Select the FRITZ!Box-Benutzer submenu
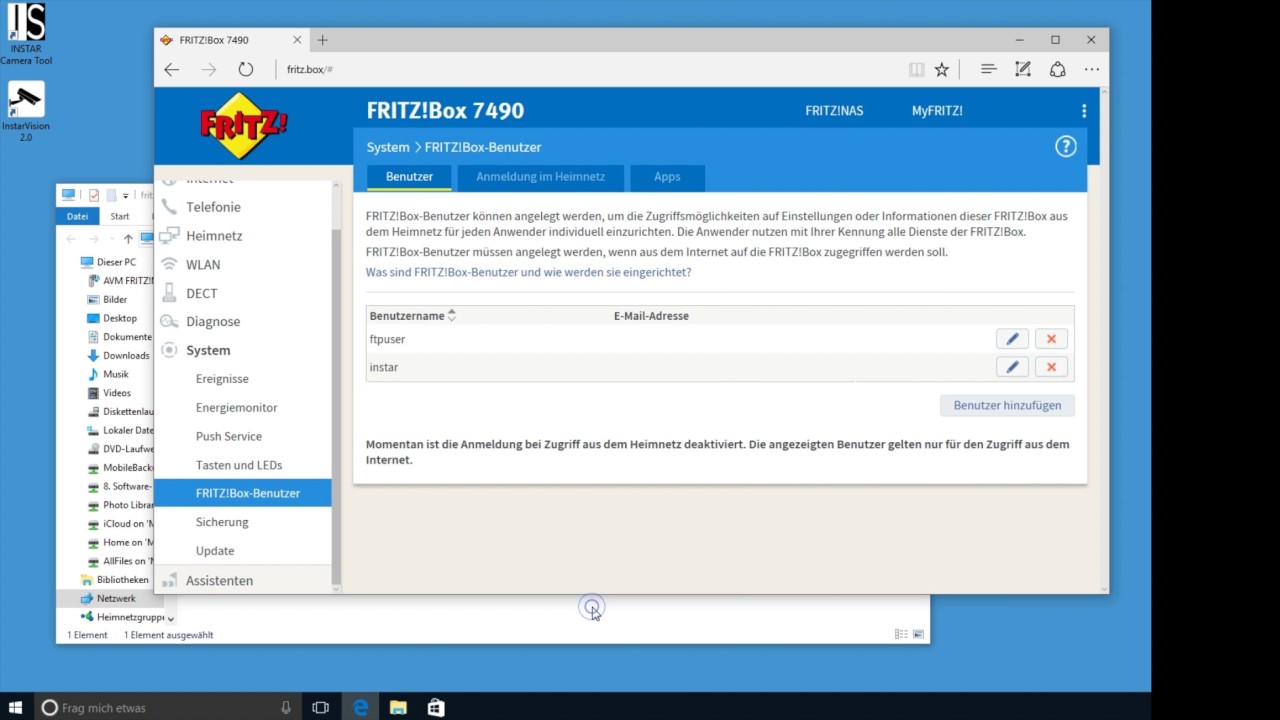The width and height of the screenshot is (1280, 720). click(x=243, y=493)
